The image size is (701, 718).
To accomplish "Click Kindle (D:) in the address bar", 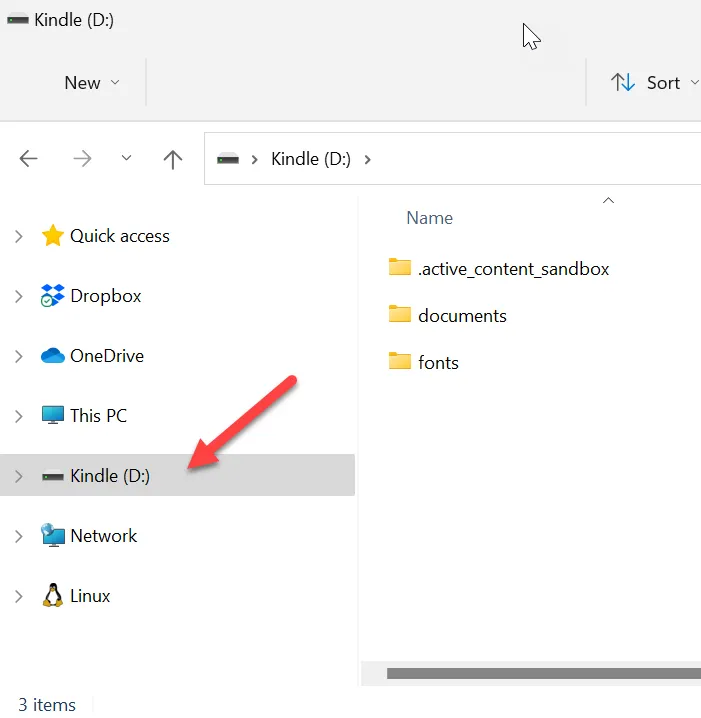I will tap(311, 159).
